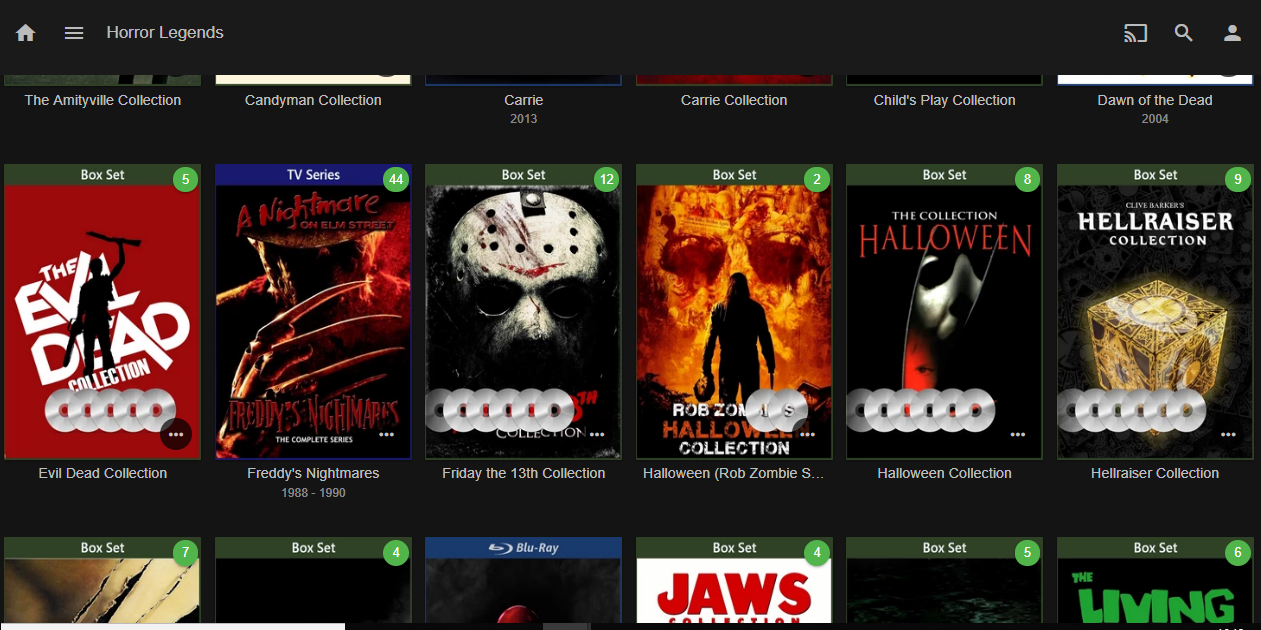Go to the Home screen icon
Screen dimensions: 1261x630
[x=26, y=33]
